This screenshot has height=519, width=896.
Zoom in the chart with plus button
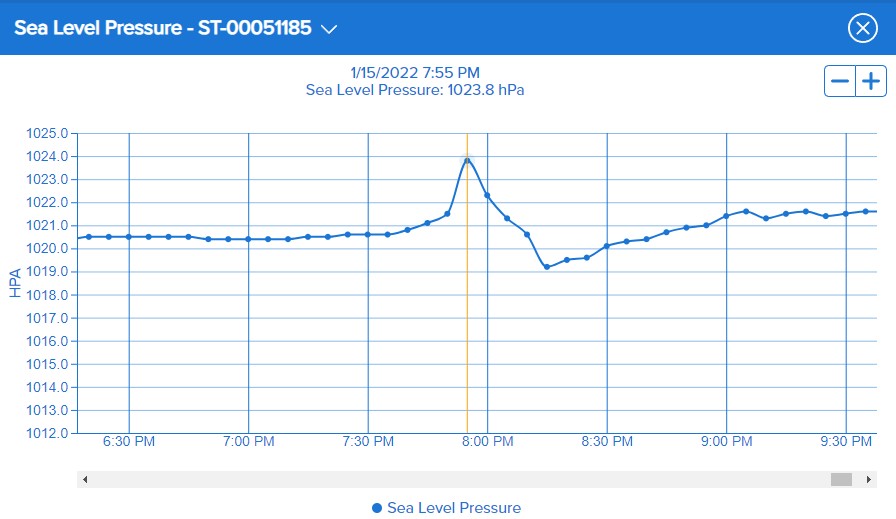[x=872, y=82]
